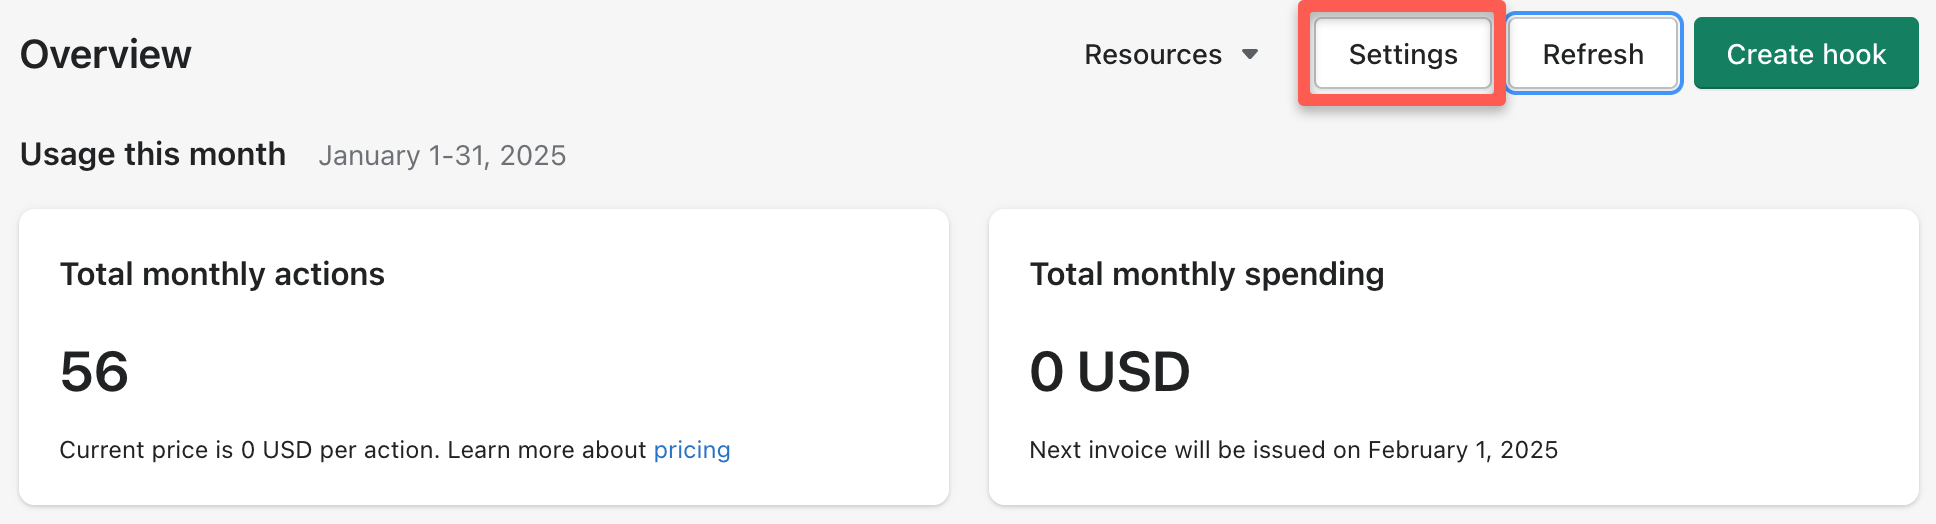This screenshot has width=1936, height=524.
Task: Click the Current price is 0 USD text
Action: click(186, 450)
